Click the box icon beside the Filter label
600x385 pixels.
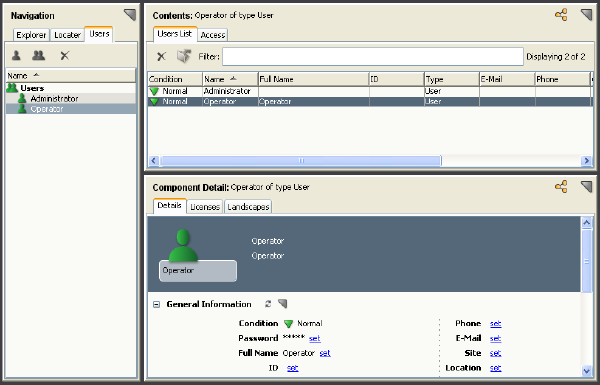[x=184, y=56]
